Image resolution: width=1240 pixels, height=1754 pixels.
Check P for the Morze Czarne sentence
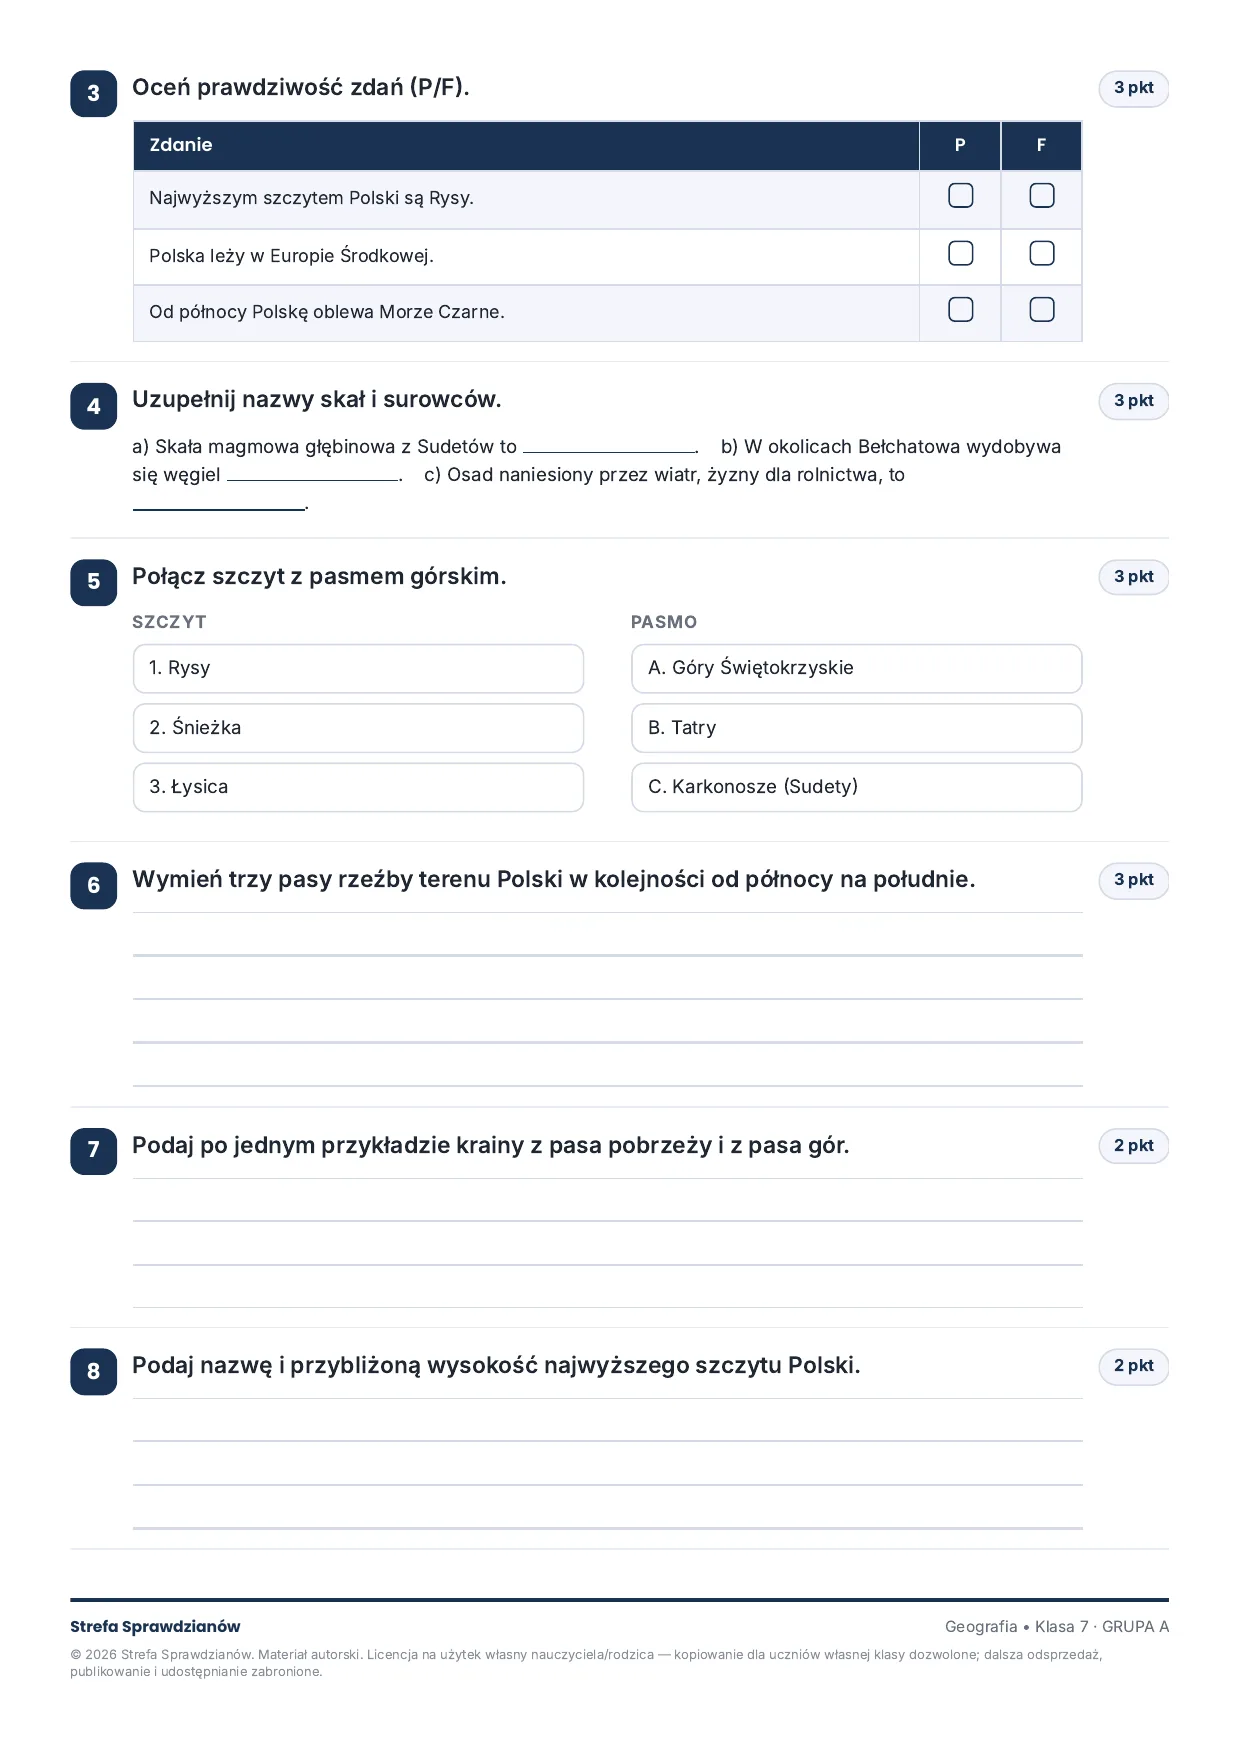point(960,309)
